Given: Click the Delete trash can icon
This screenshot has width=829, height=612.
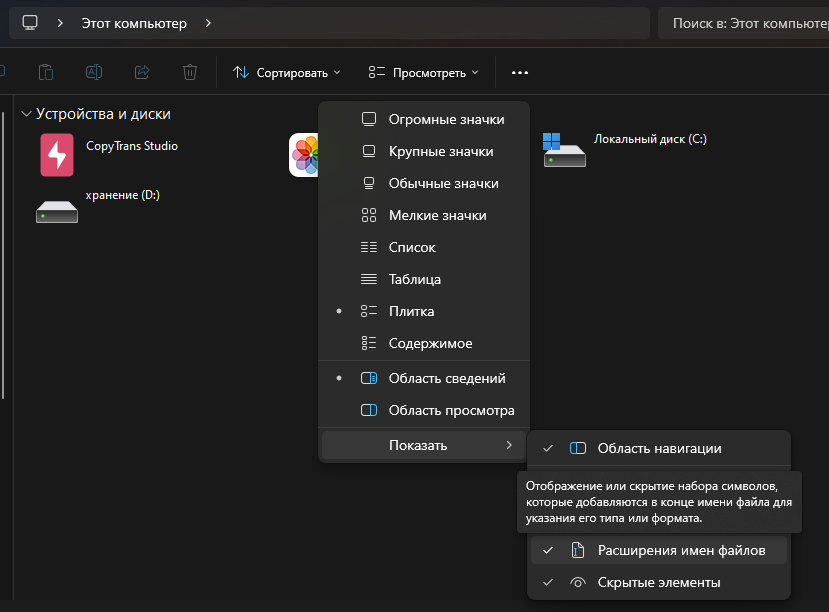Looking at the screenshot, I should (190, 72).
